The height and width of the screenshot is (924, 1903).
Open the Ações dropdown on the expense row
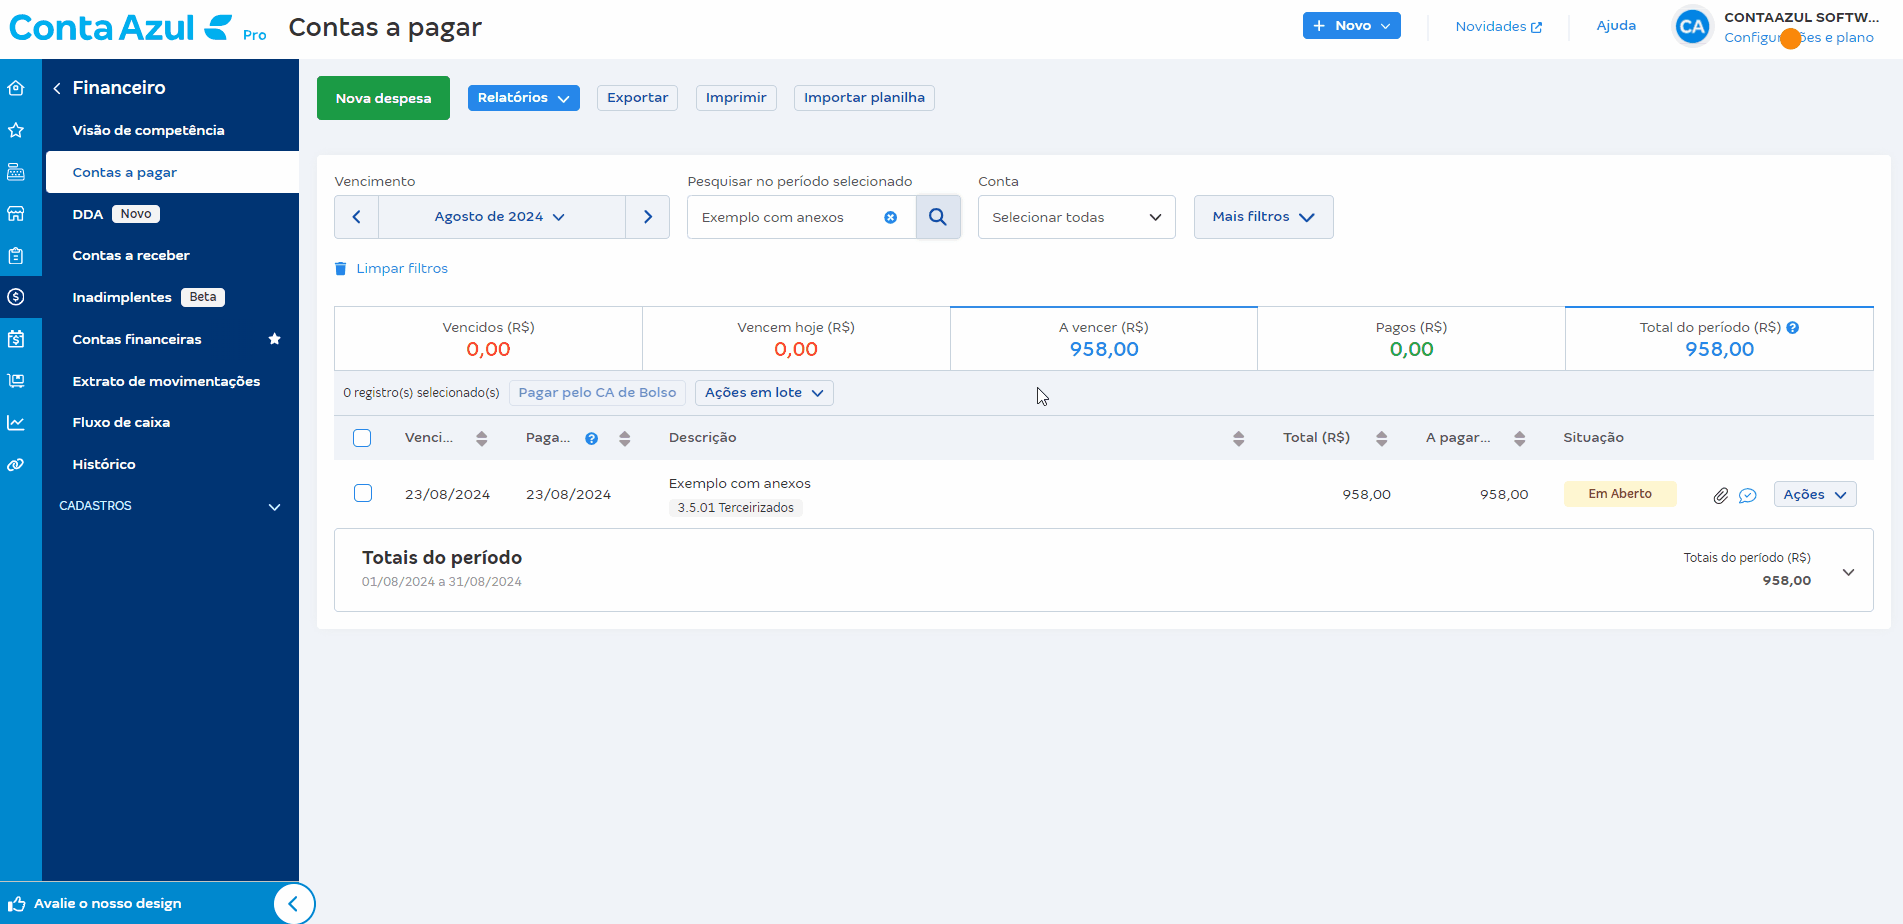click(x=1814, y=493)
